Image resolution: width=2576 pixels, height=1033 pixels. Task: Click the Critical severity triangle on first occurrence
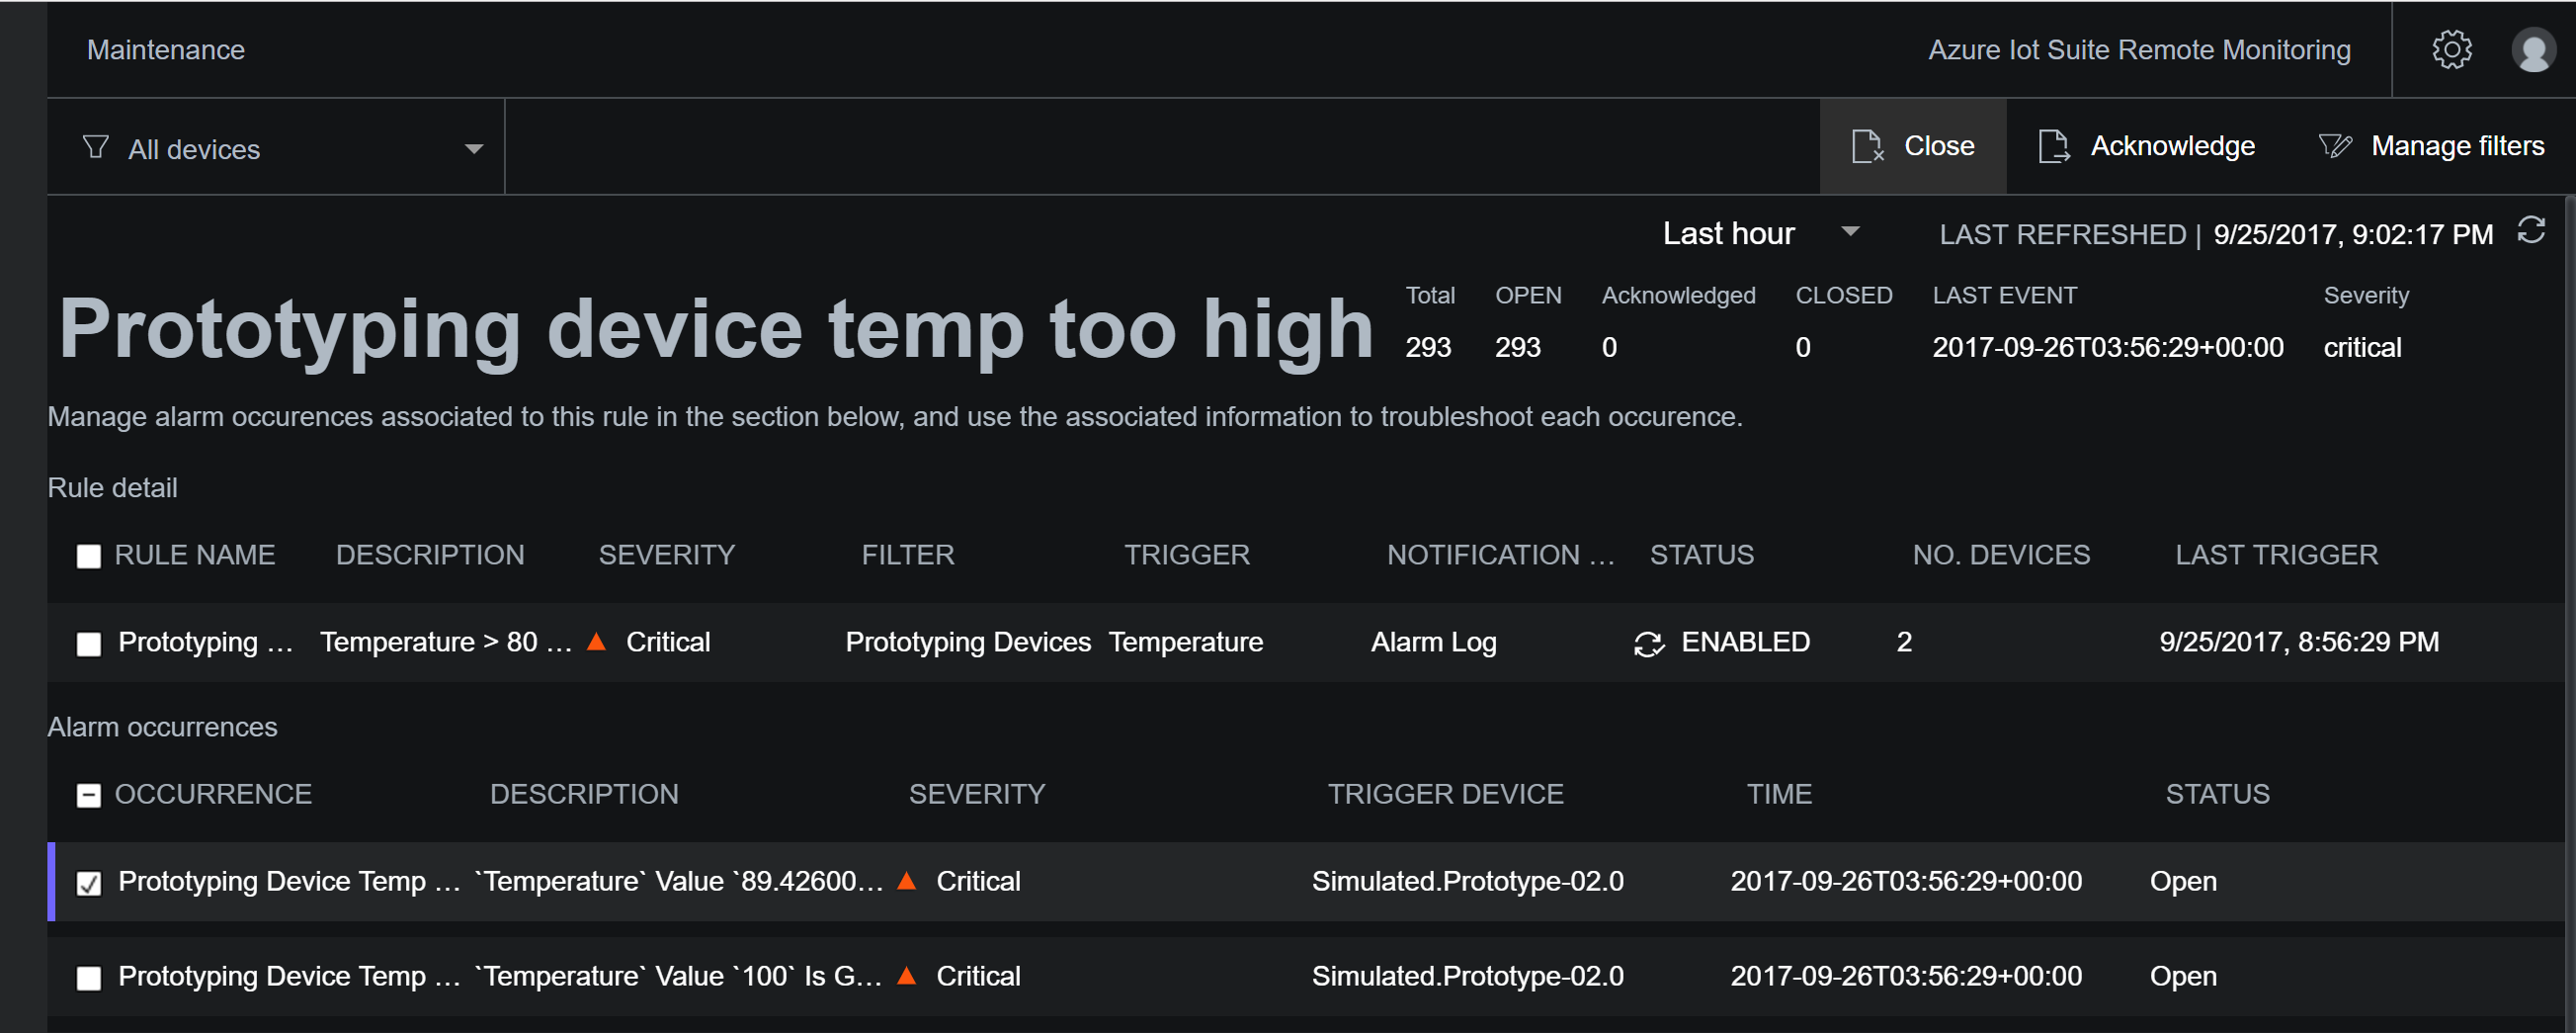pos(906,881)
